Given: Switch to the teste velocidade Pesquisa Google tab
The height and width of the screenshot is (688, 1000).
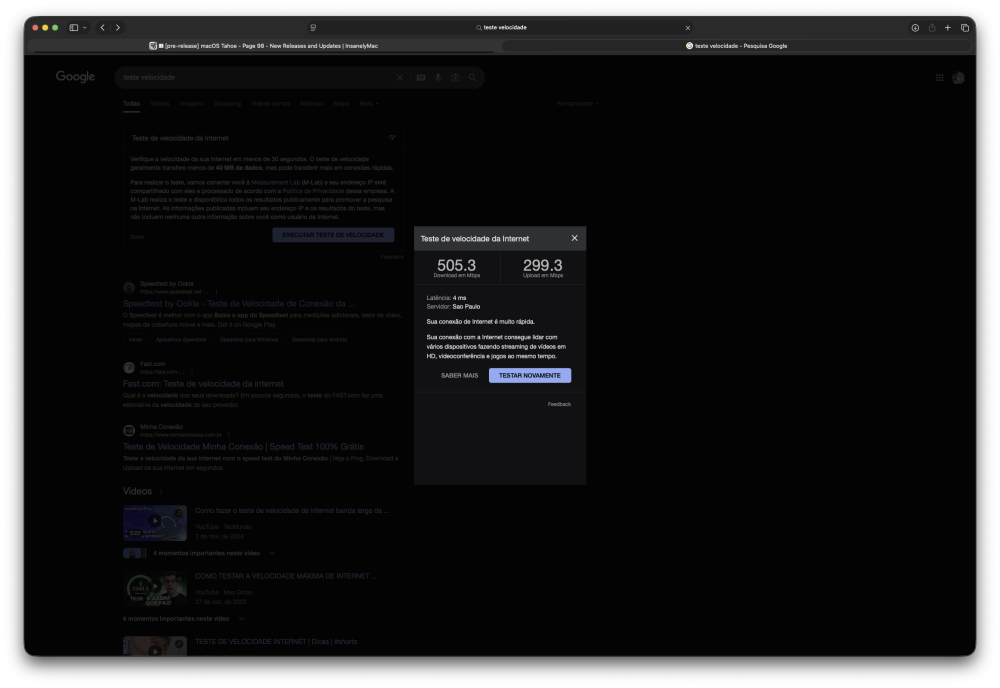Looking at the screenshot, I should pyautogui.click(x=737, y=46).
